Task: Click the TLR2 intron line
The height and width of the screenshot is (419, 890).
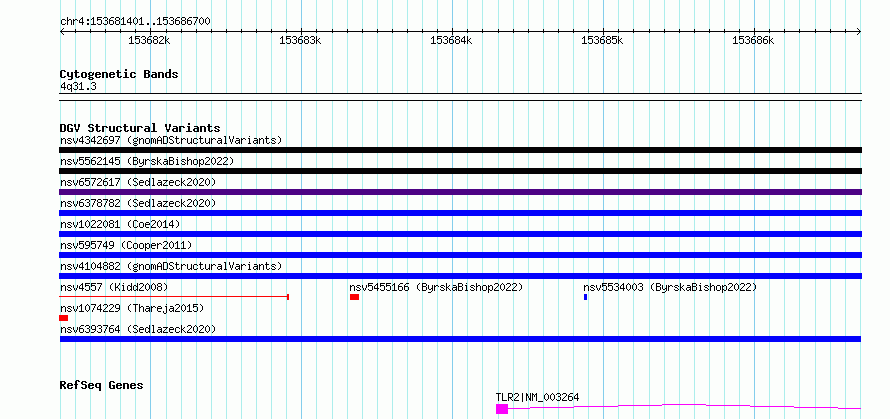Action: tap(685, 406)
